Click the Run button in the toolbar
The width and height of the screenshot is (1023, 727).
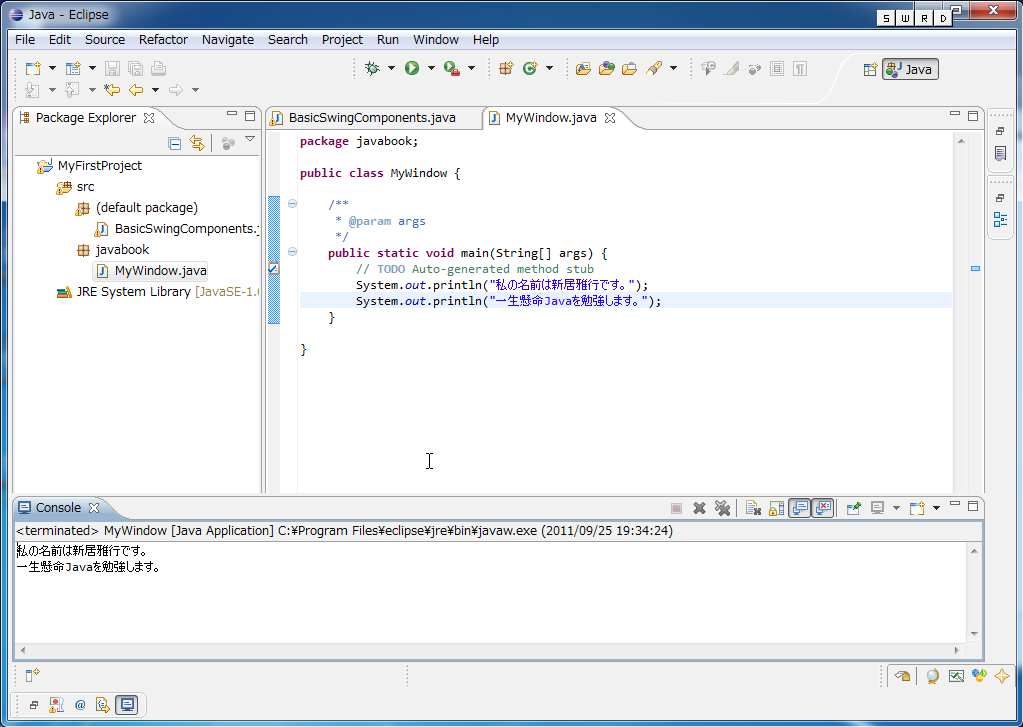(411, 68)
